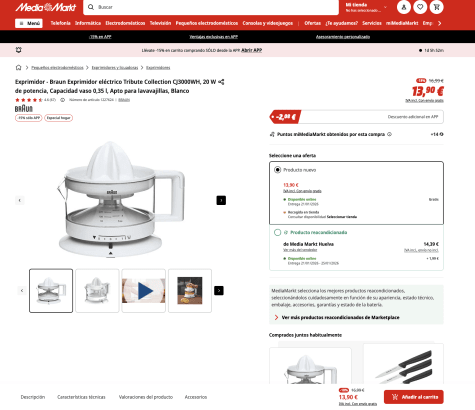Open the wishlist heart icon
Image resolution: width=475 pixels, height=410 pixels.
point(420,7)
